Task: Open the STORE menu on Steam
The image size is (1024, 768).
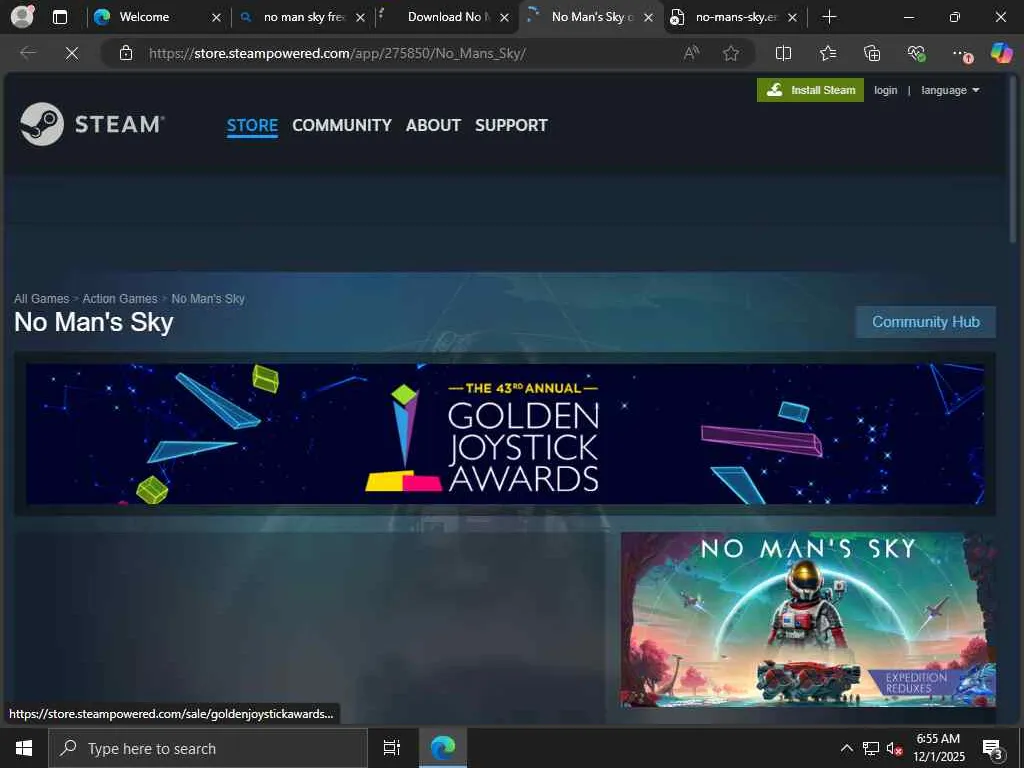Action: tap(252, 125)
